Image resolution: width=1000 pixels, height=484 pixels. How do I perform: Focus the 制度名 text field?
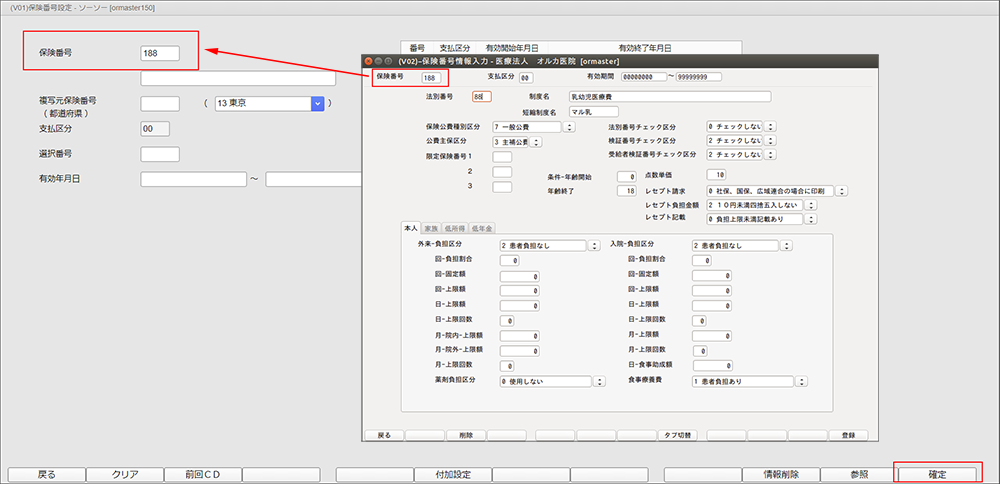pos(669,97)
